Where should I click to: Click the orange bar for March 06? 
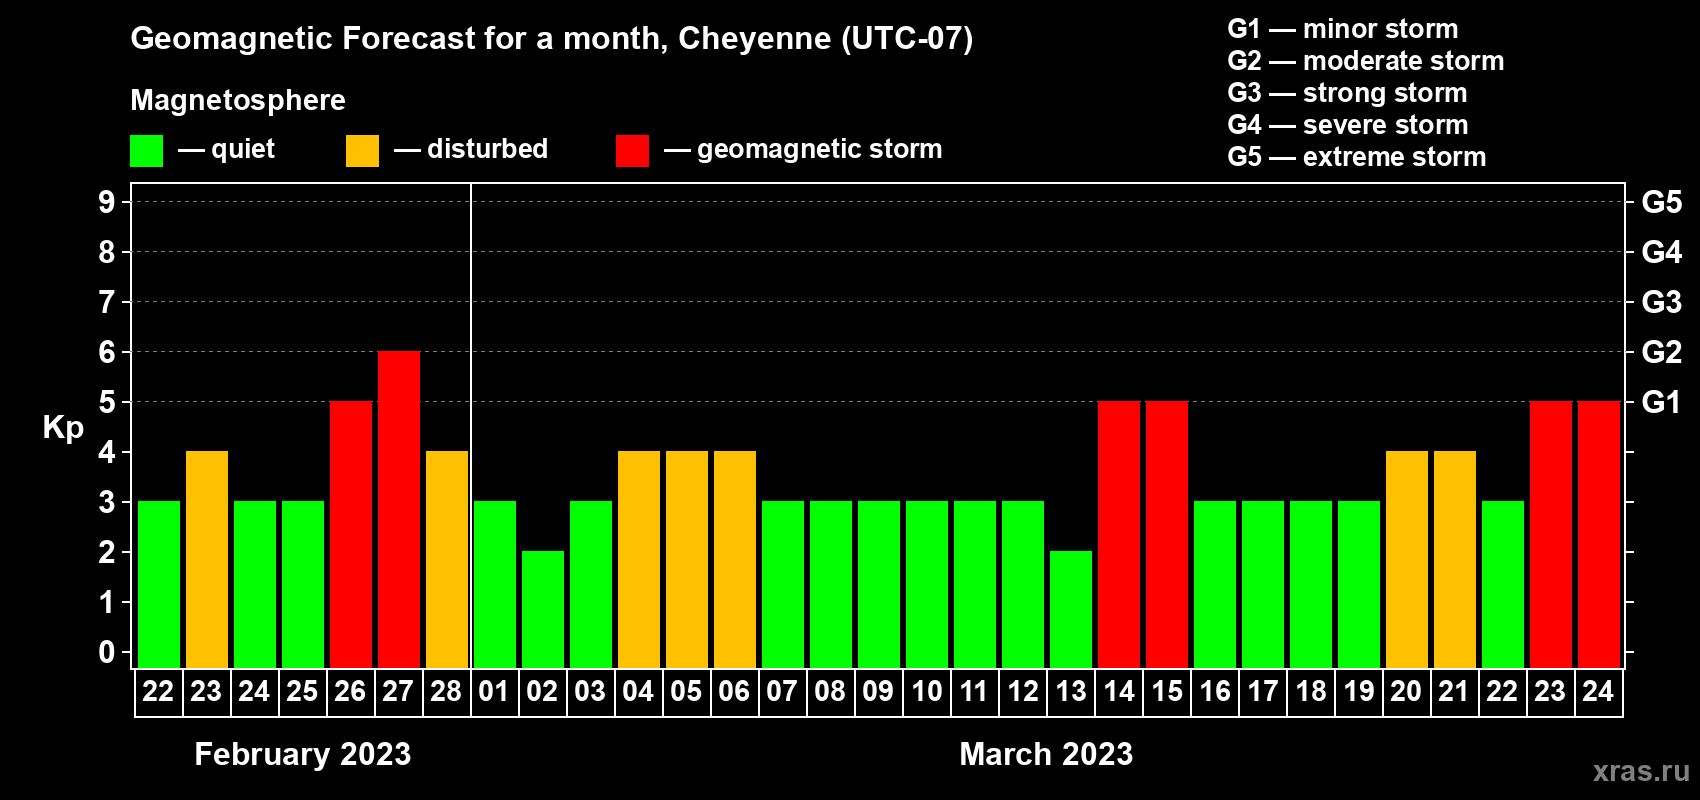(x=735, y=560)
